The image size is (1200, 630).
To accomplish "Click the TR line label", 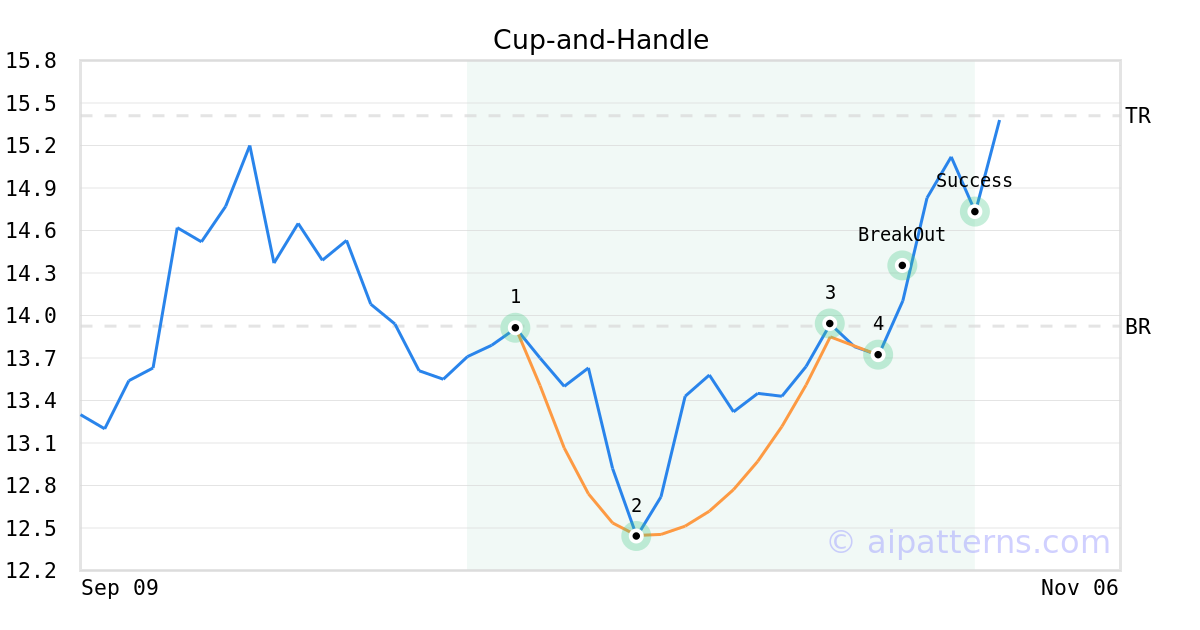I will point(1138,116).
